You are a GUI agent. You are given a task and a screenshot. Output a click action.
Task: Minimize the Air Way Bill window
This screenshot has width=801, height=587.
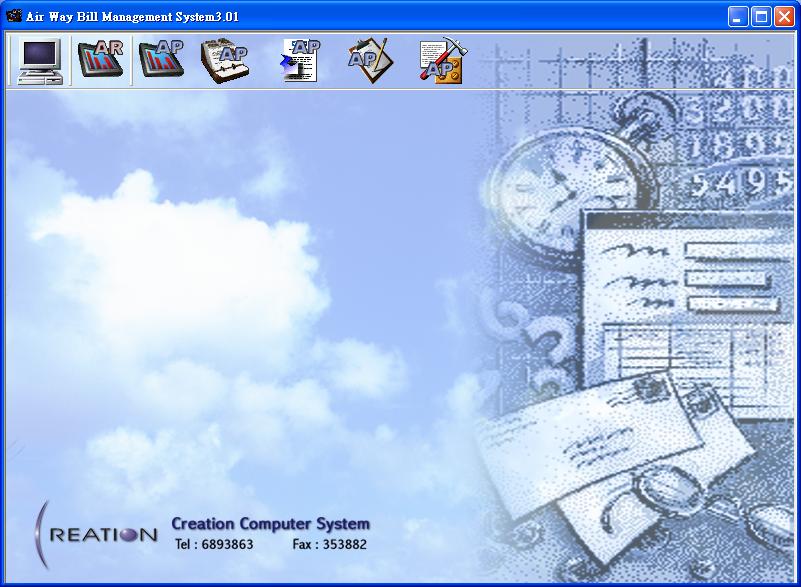[x=737, y=17]
